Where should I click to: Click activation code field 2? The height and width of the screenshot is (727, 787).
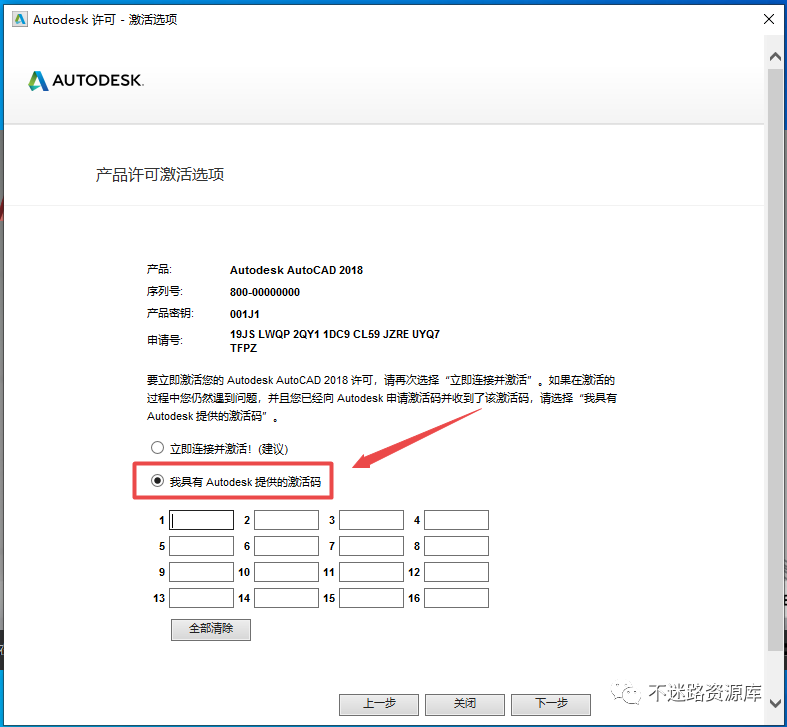pyautogui.click(x=286, y=520)
